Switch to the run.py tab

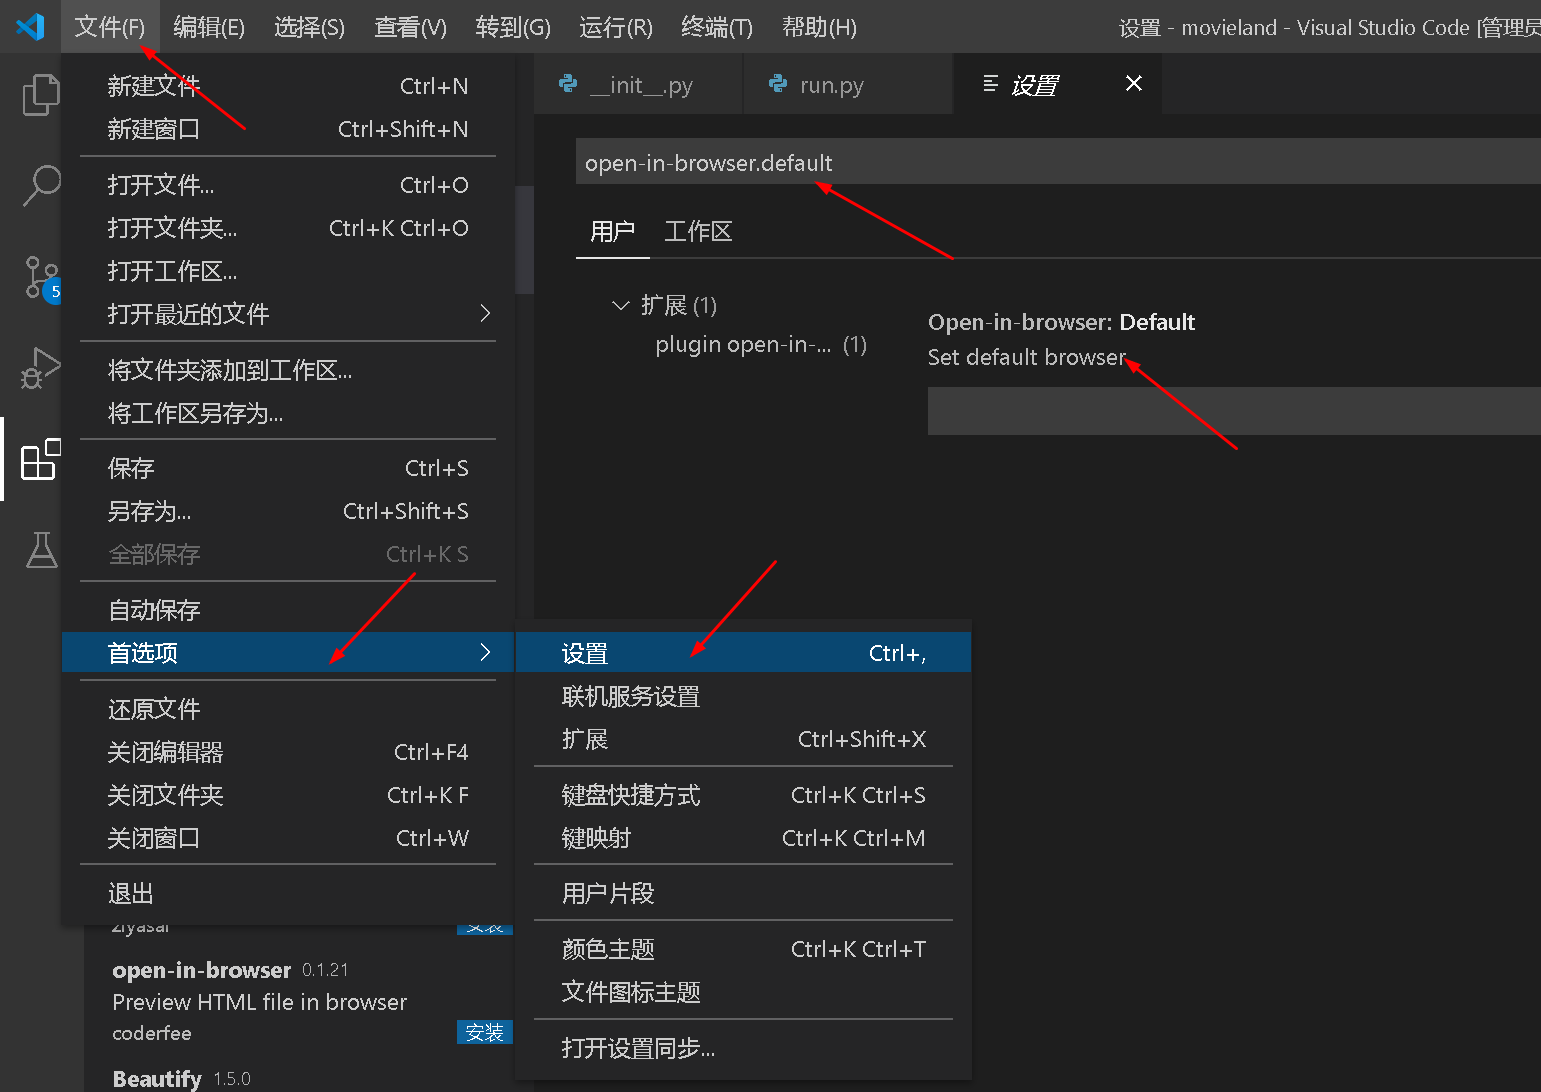pyautogui.click(x=848, y=85)
